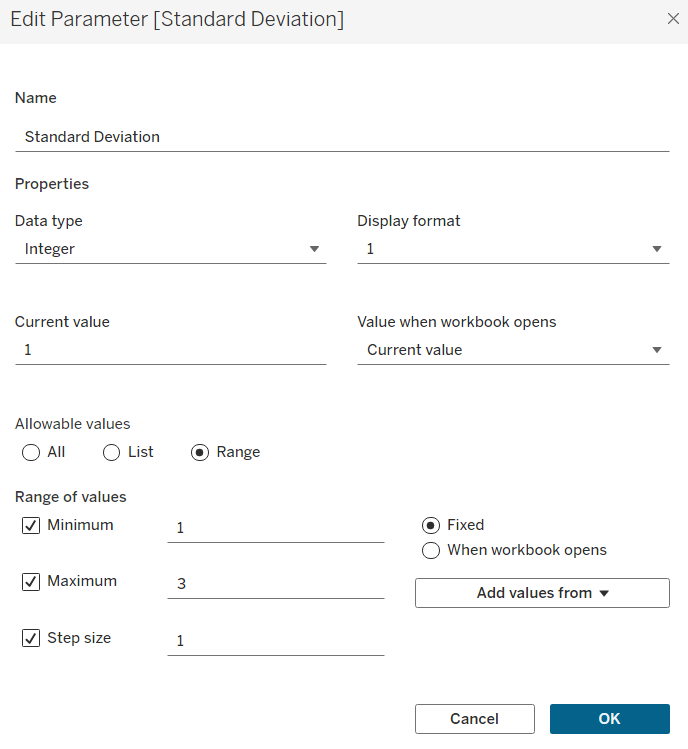This screenshot has height=749, width=688.
Task: Click the Current value input field
Action: (170, 350)
